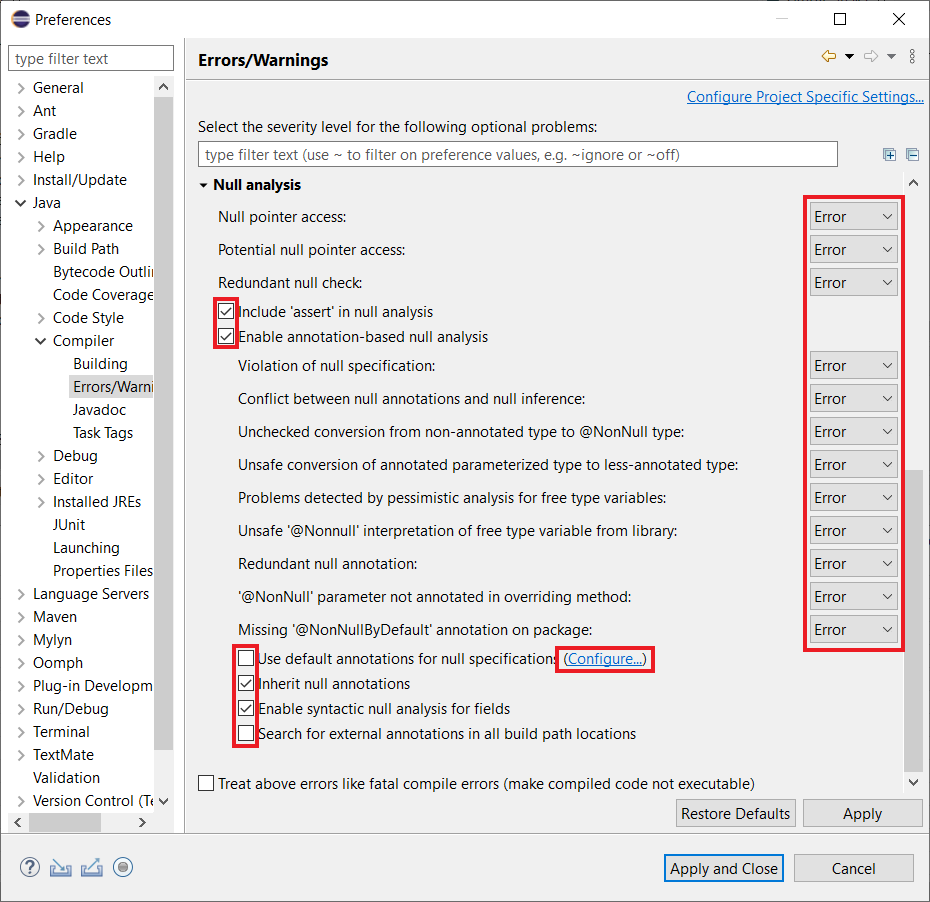Open the Redundant null annotation severity dropdown
The width and height of the screenshot is (930, 902).
click(853, 564)
